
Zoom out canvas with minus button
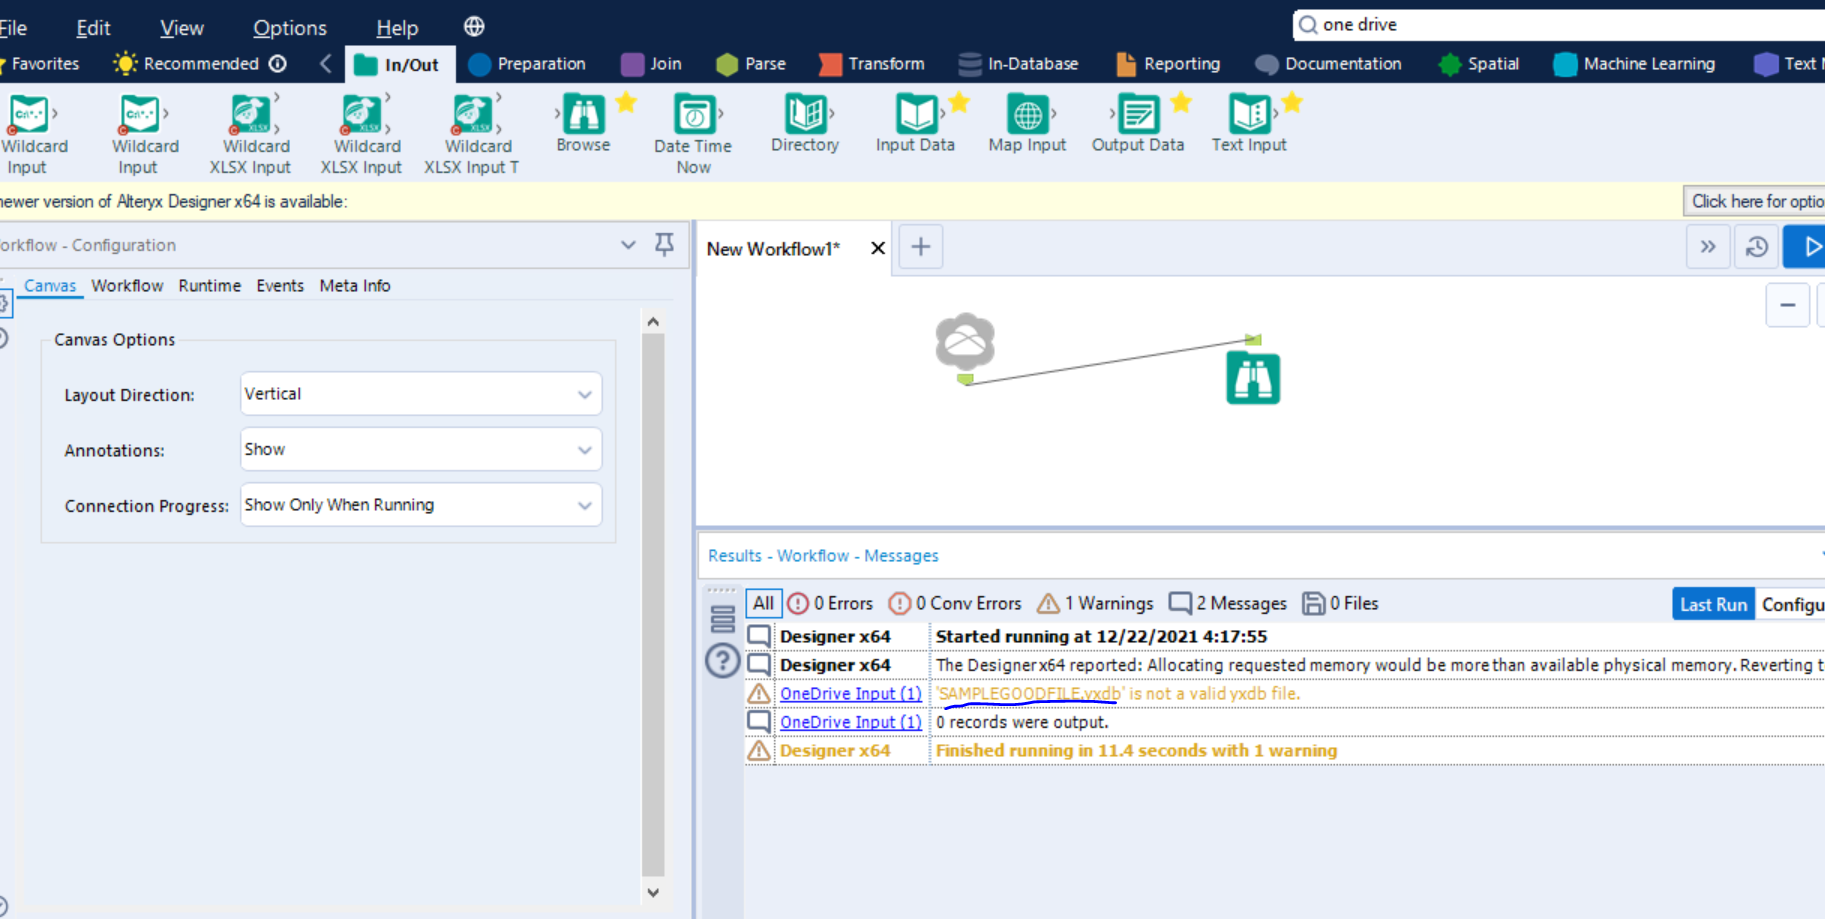1788,305
